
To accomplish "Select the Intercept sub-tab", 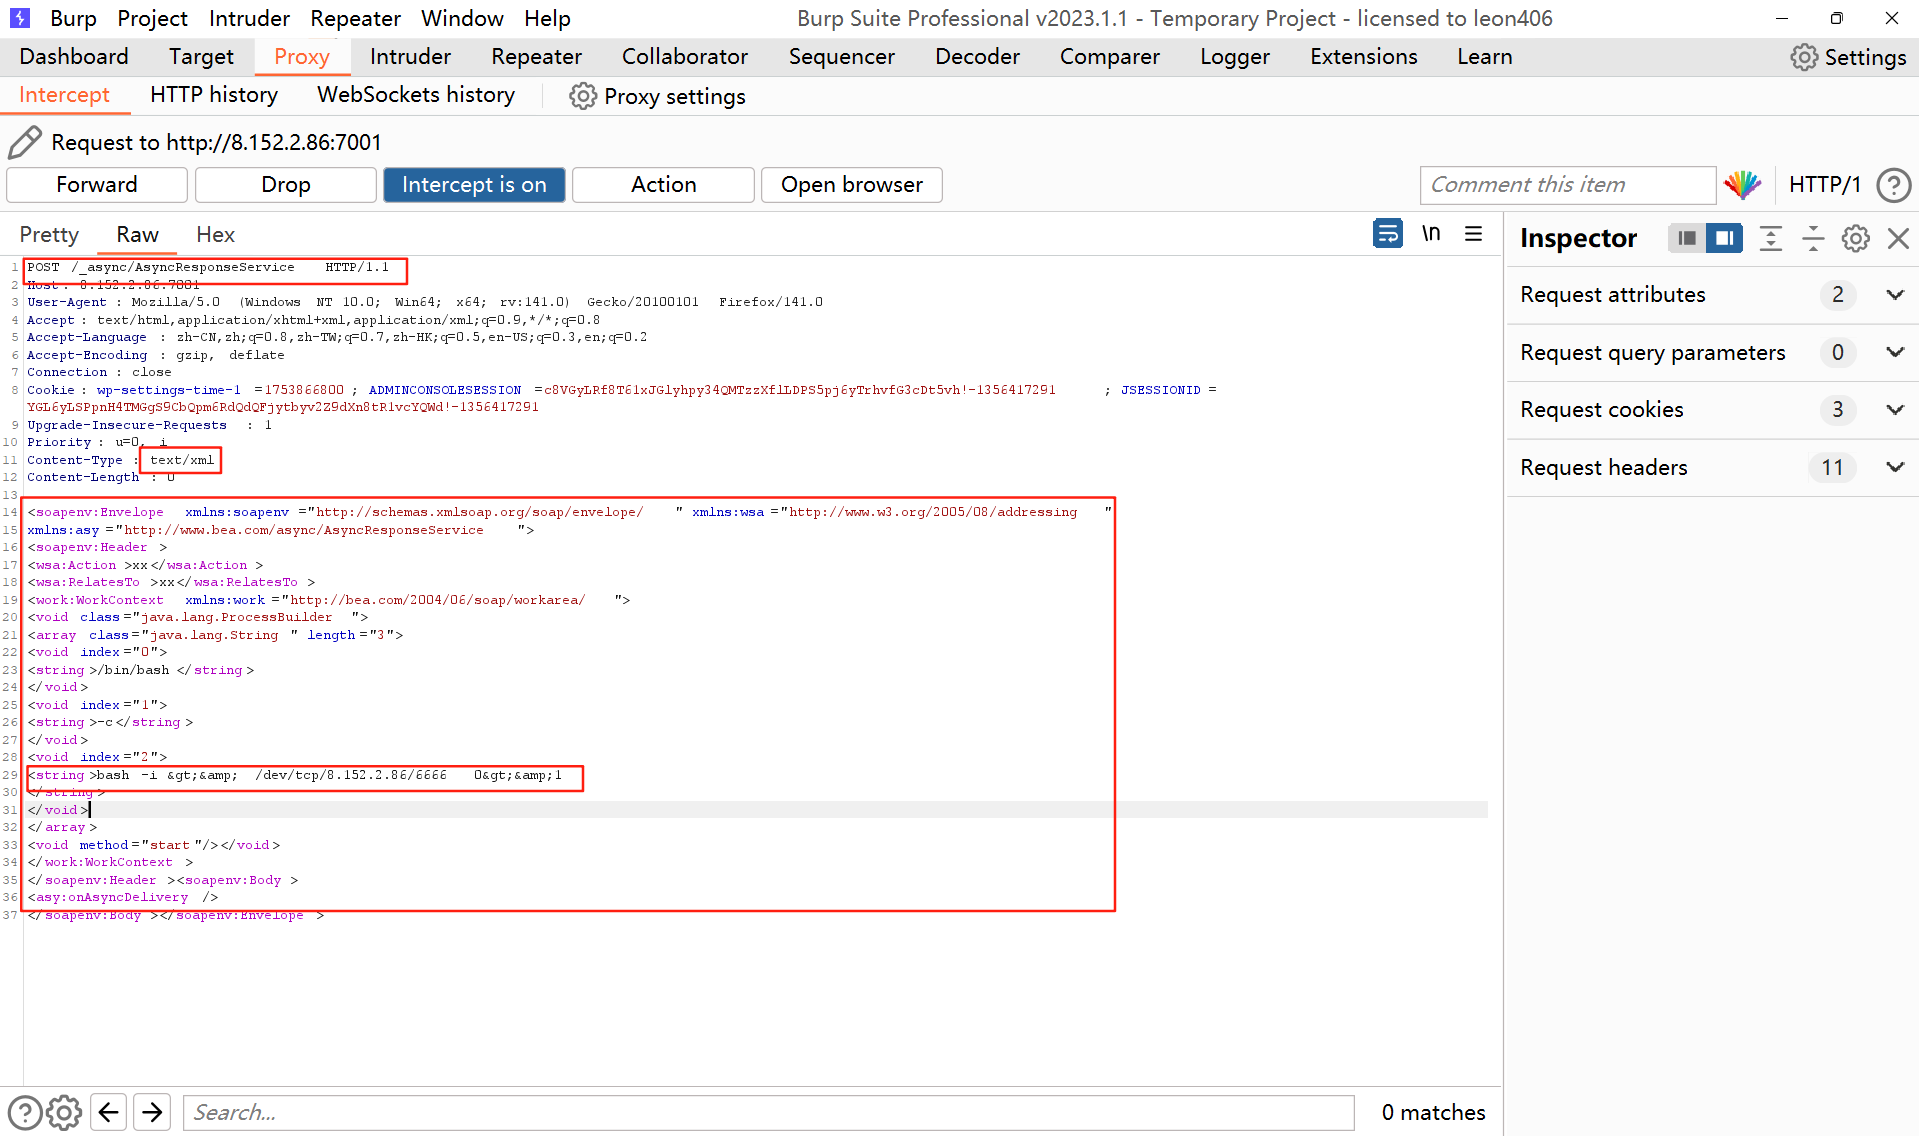I will [x=64, y=95].
